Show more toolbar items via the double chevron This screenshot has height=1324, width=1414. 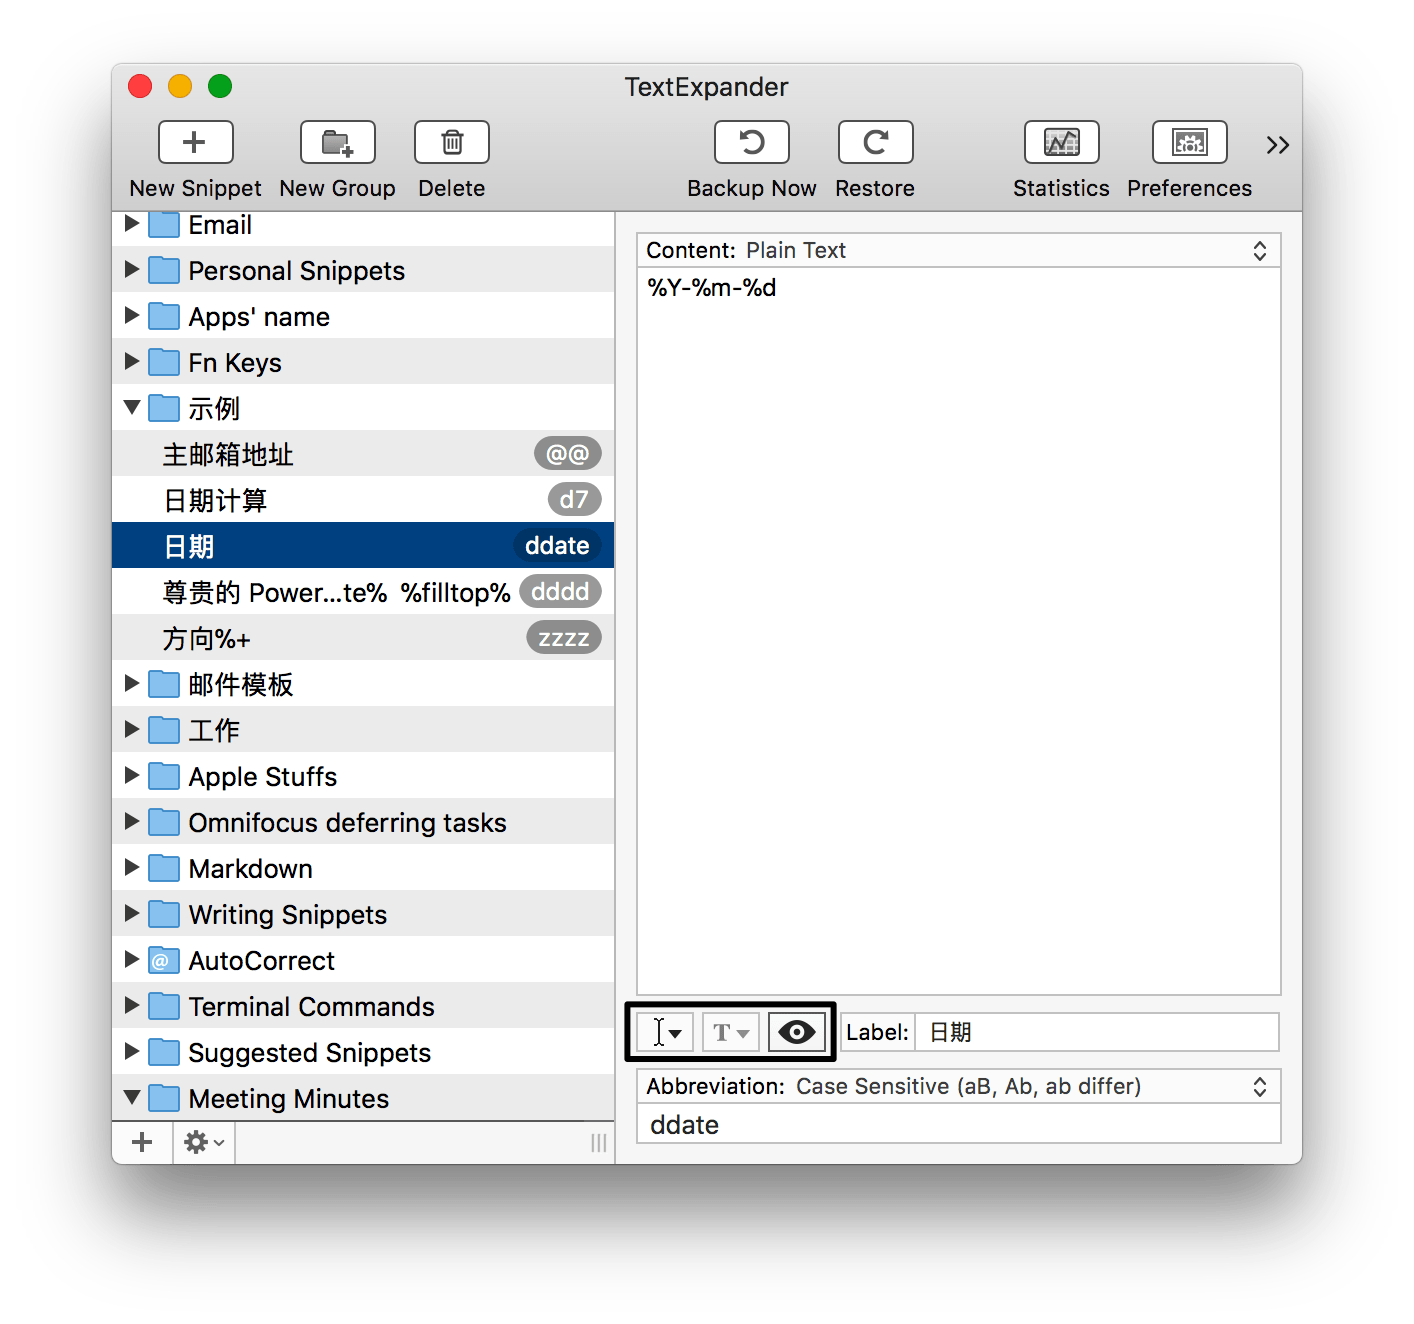tap(1277, 145)
